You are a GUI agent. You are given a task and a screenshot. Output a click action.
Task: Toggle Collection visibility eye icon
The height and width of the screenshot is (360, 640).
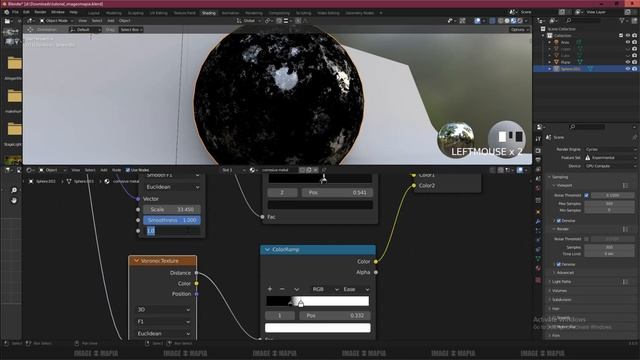tap(628, 36)
